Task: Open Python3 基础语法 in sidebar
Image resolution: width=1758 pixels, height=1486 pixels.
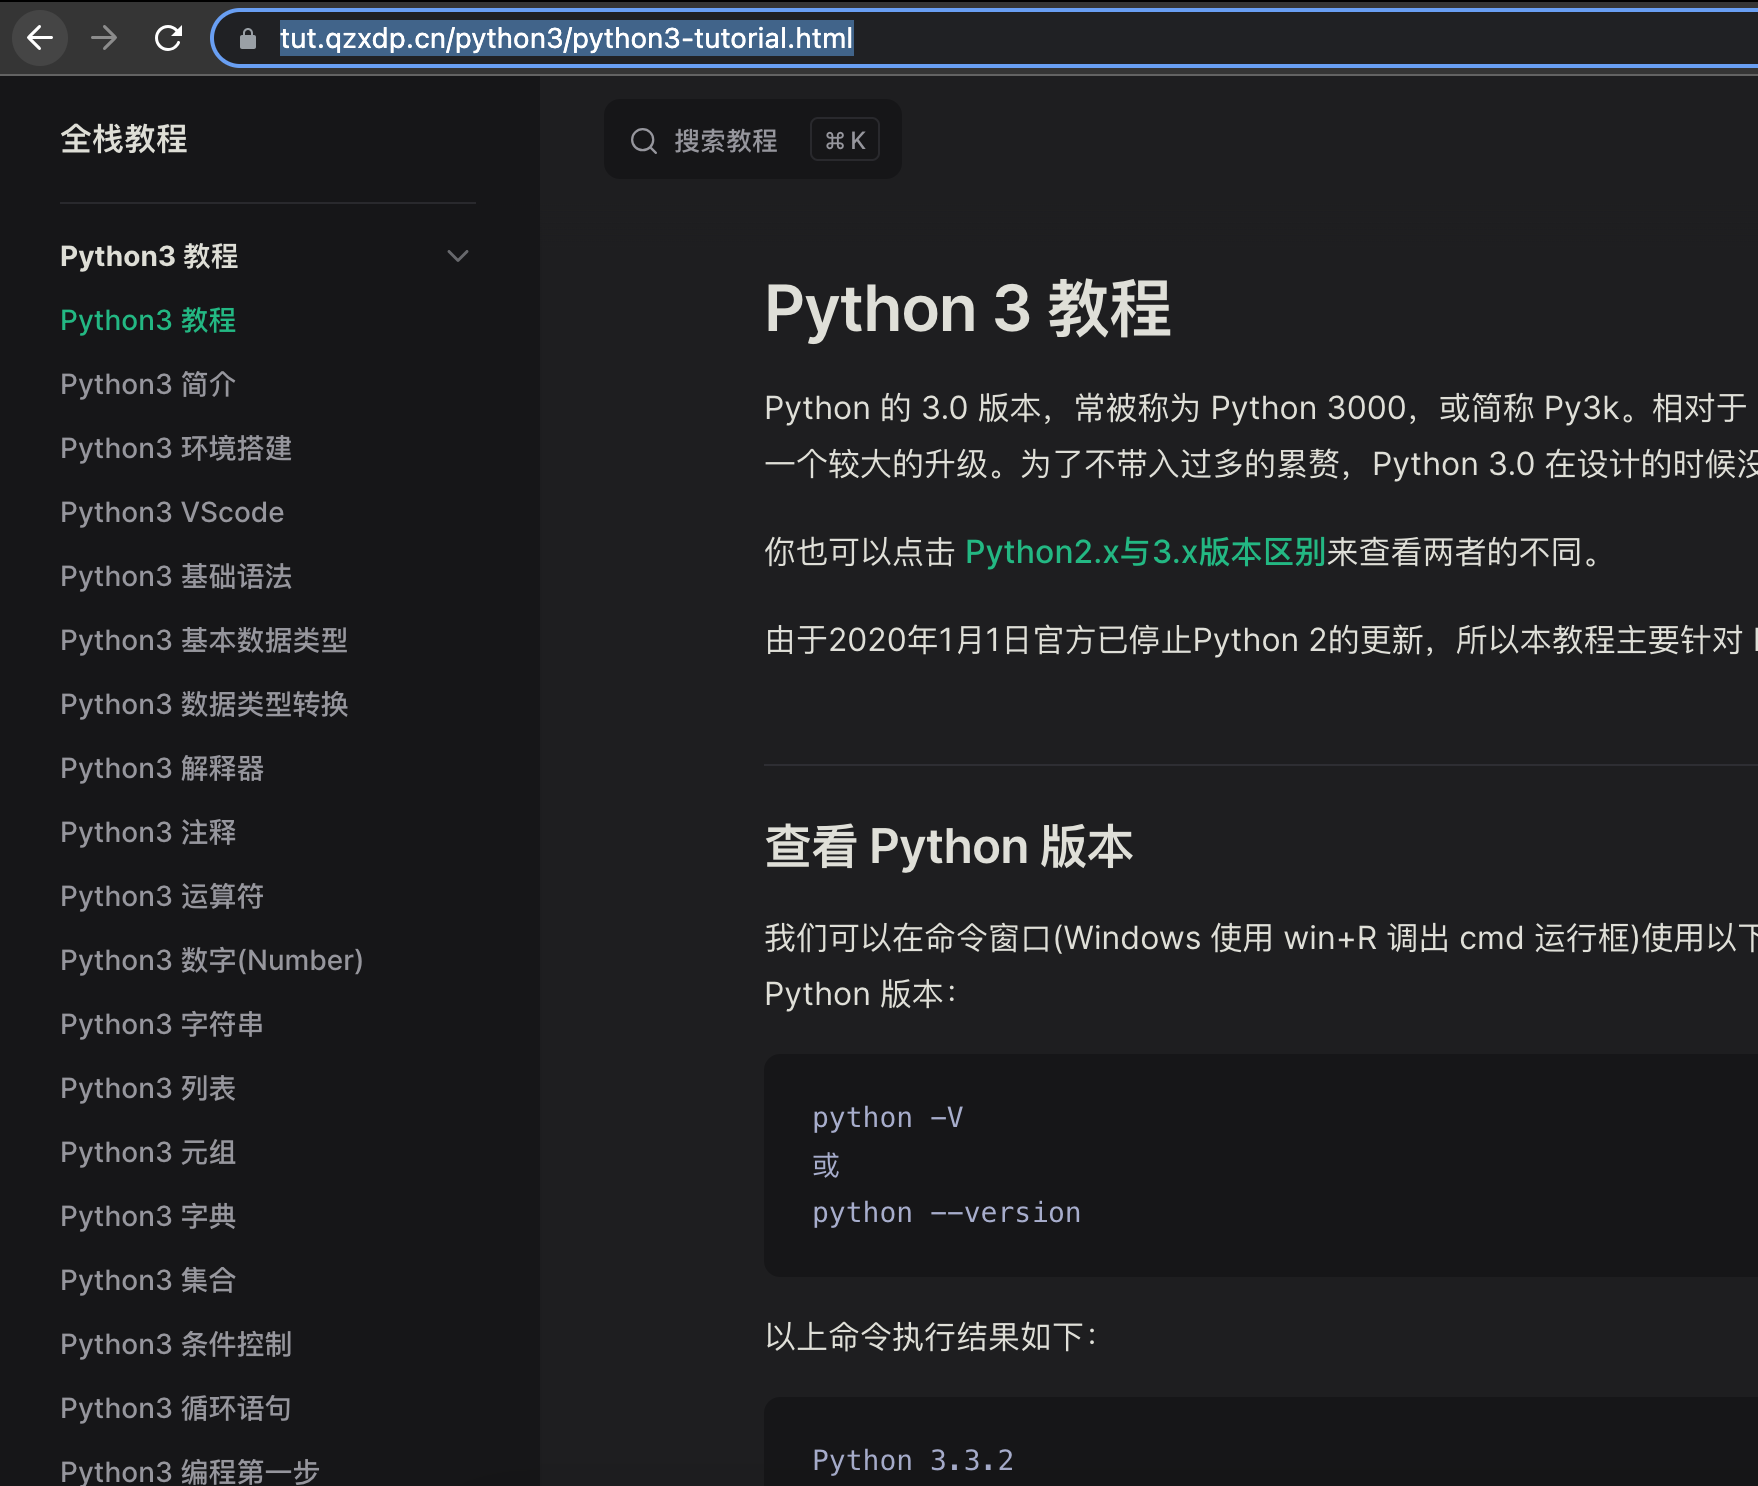Action: coord(176,576)
